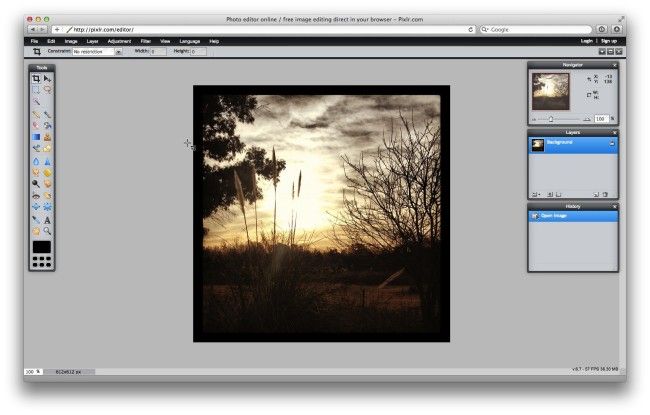Select the Dodge tool

pos(36,184)
